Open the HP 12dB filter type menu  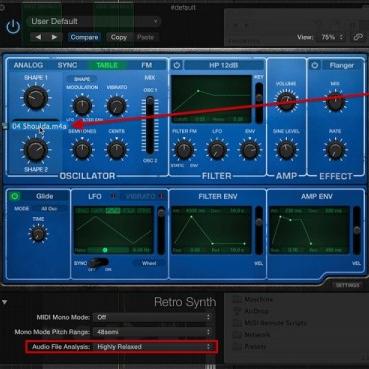(x=224, y=65)
